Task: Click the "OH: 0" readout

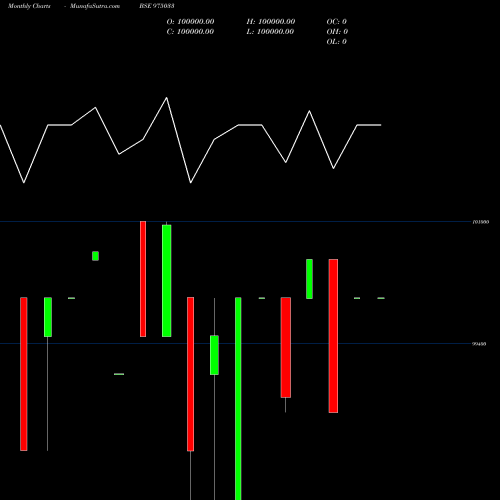Action: pos(337,32)
